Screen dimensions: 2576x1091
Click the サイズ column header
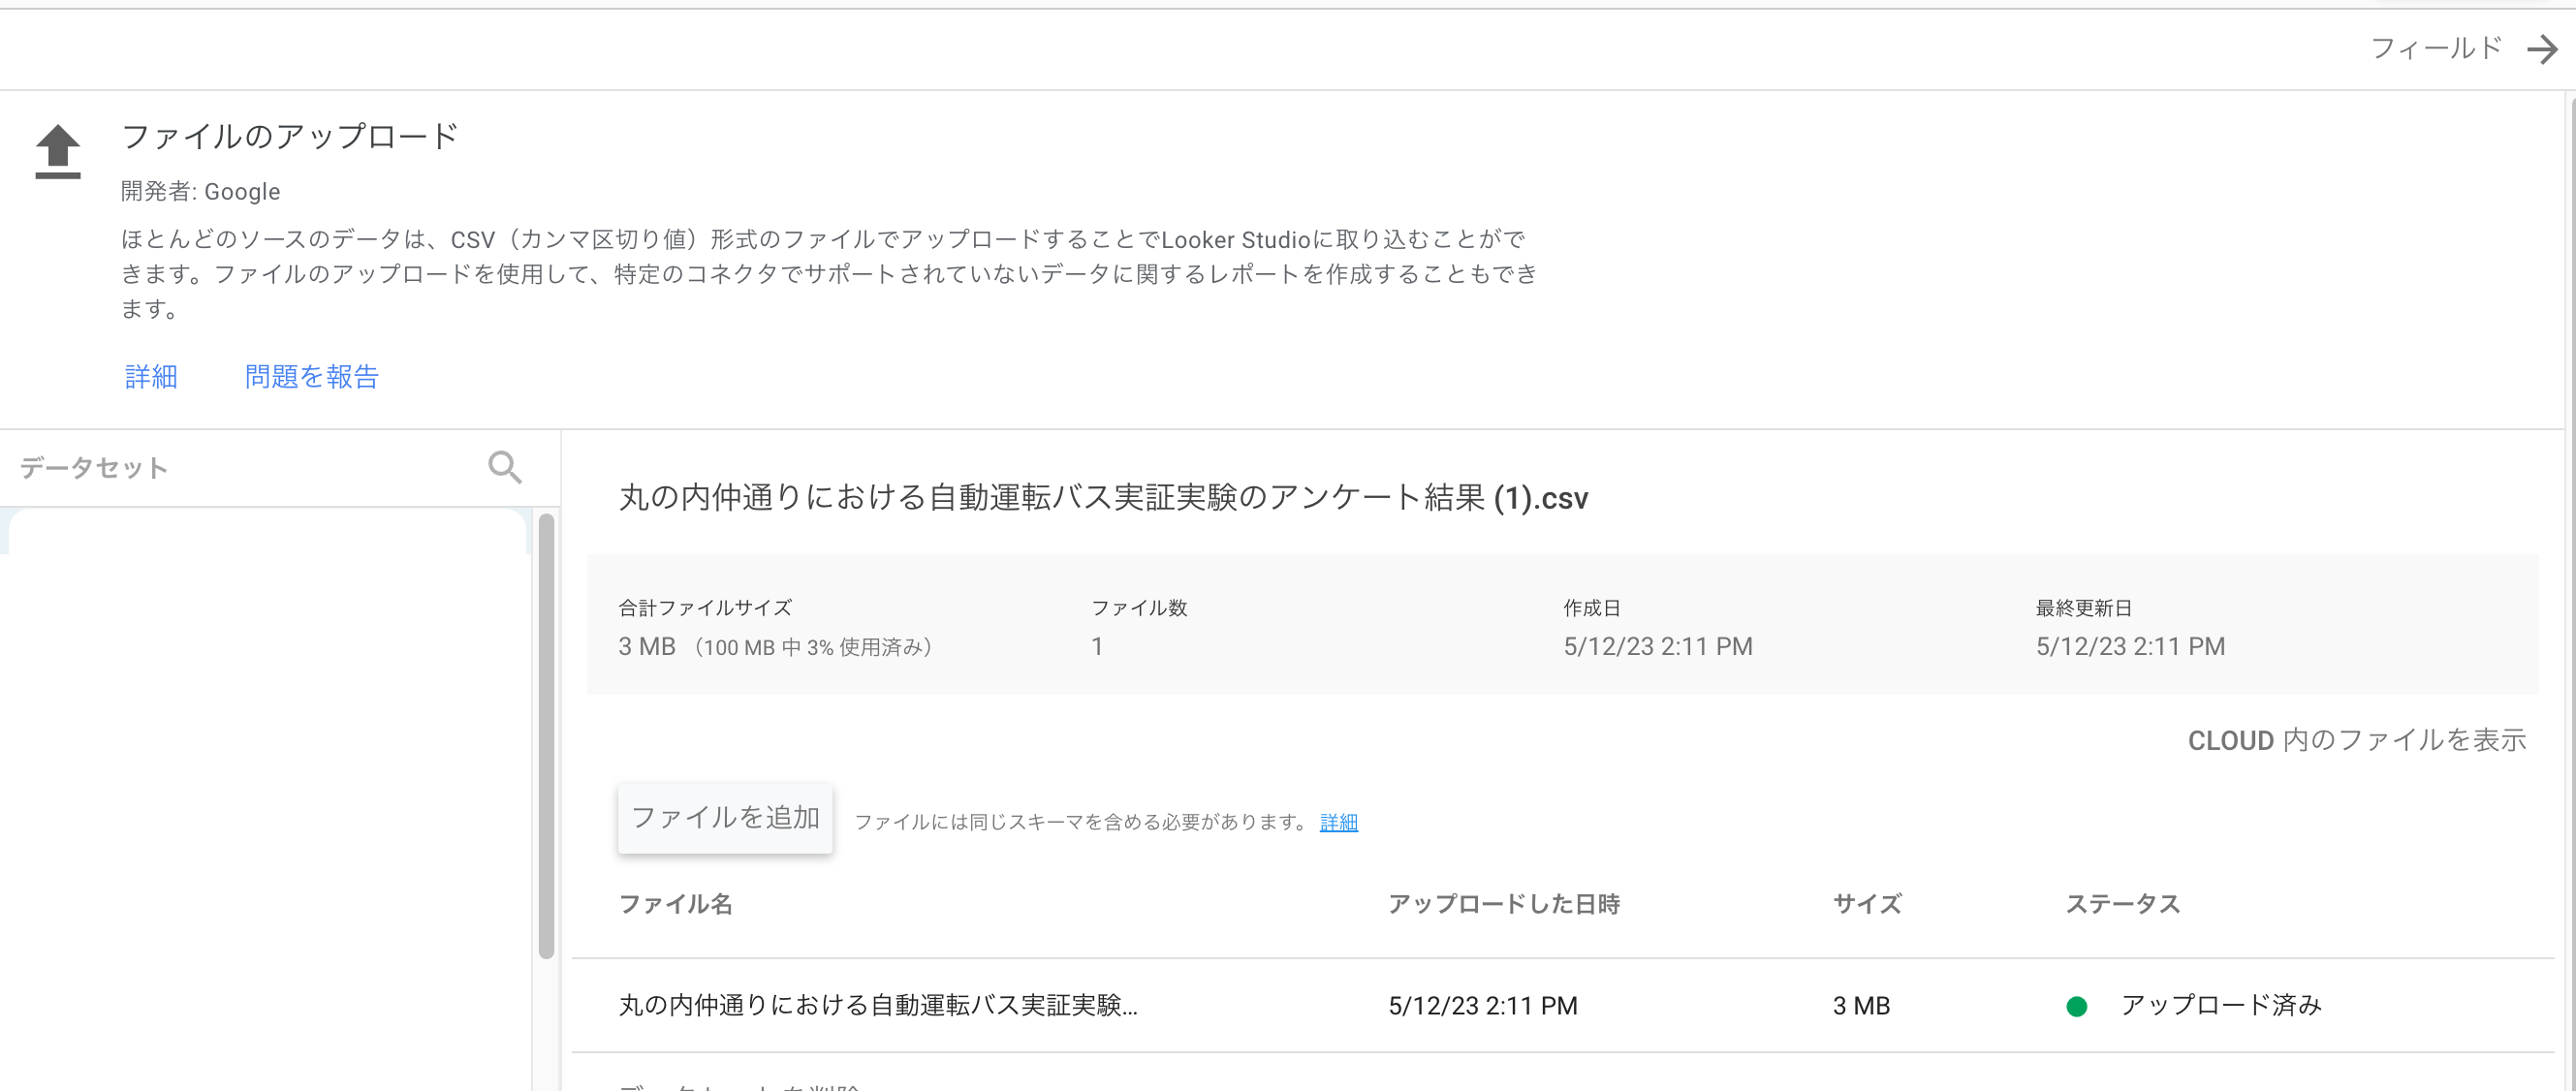pyautogui.click(x=1866, y=904)
